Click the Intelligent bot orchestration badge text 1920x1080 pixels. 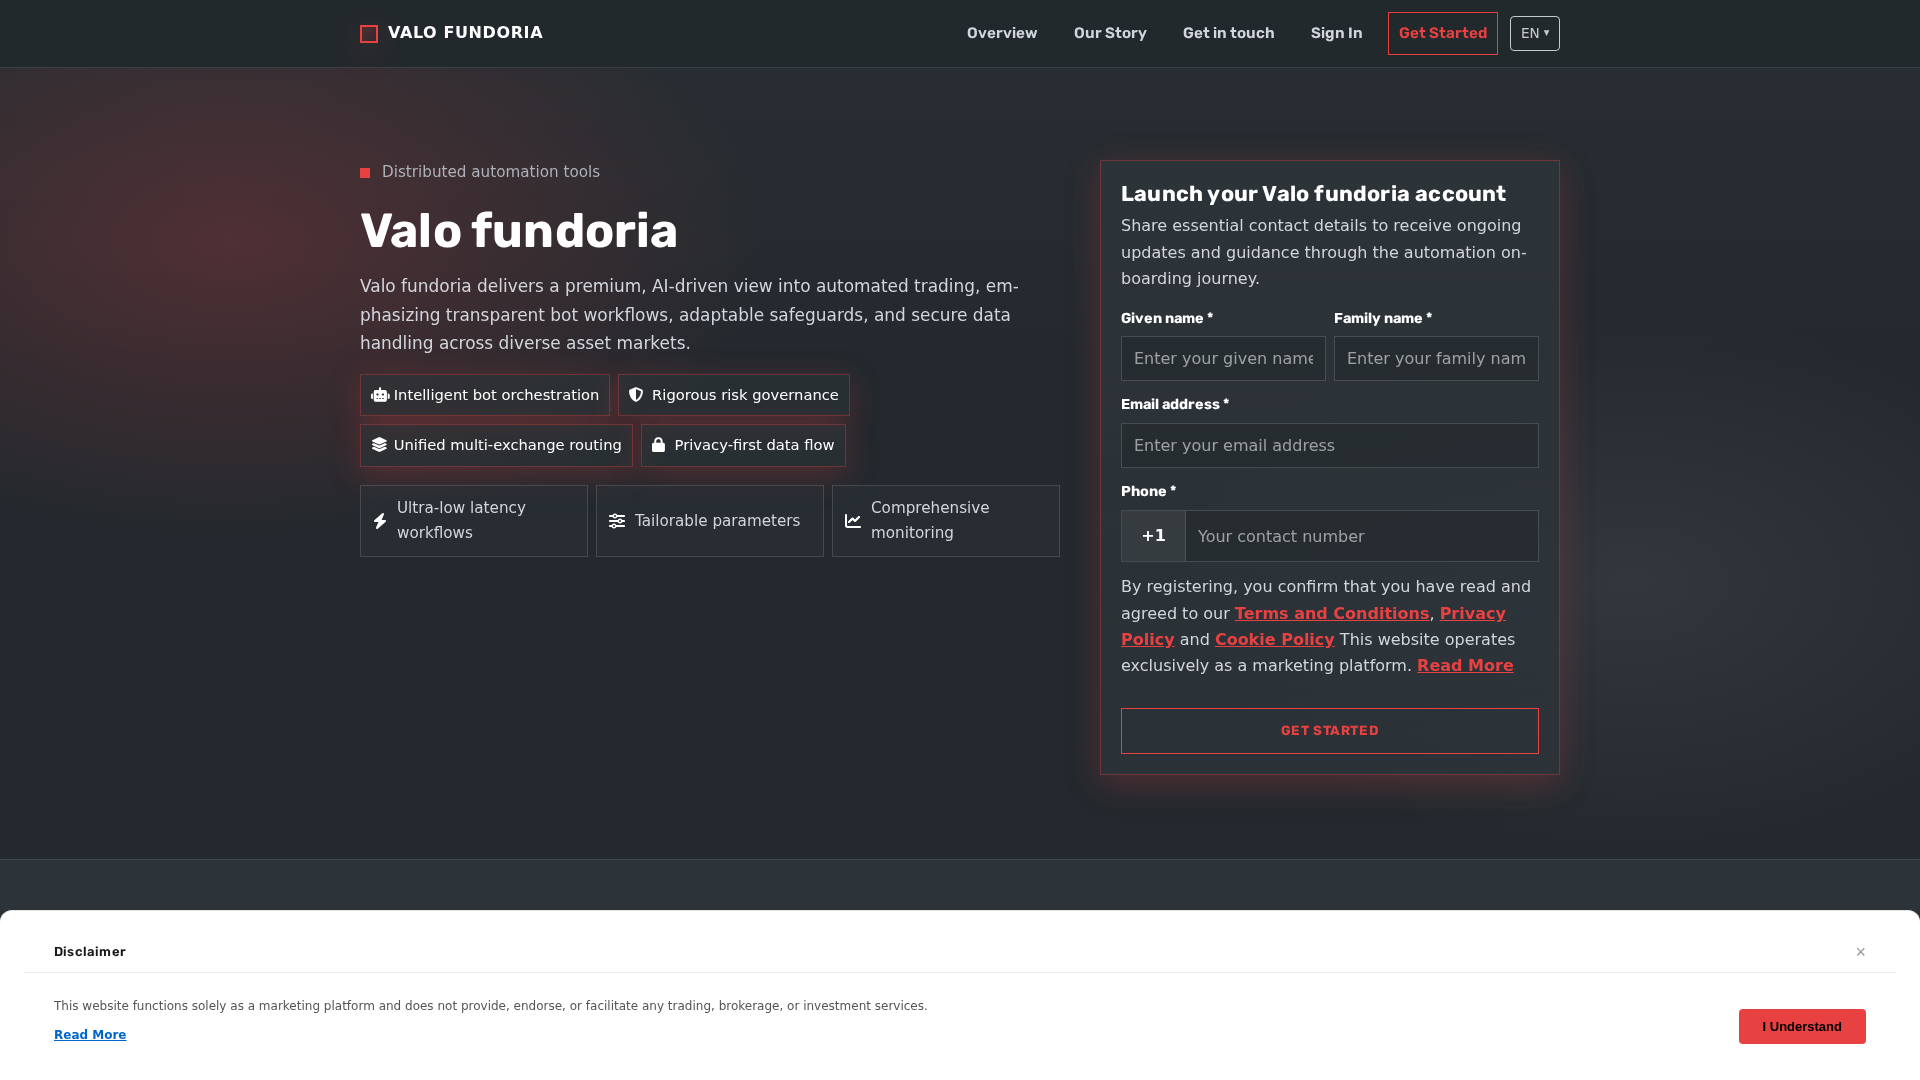coord(496,395)
